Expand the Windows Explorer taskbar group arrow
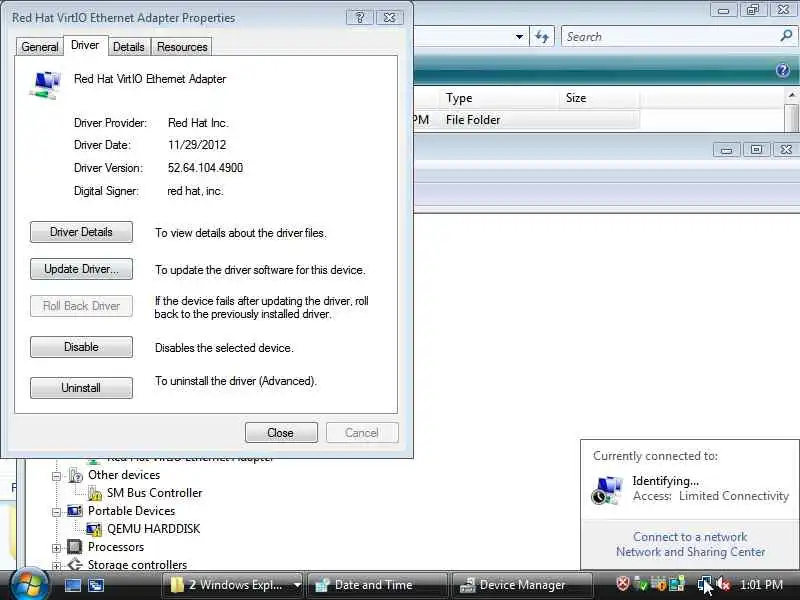This screenshot has width=800, height=600. pyautogui.click(x=296, y=585)
